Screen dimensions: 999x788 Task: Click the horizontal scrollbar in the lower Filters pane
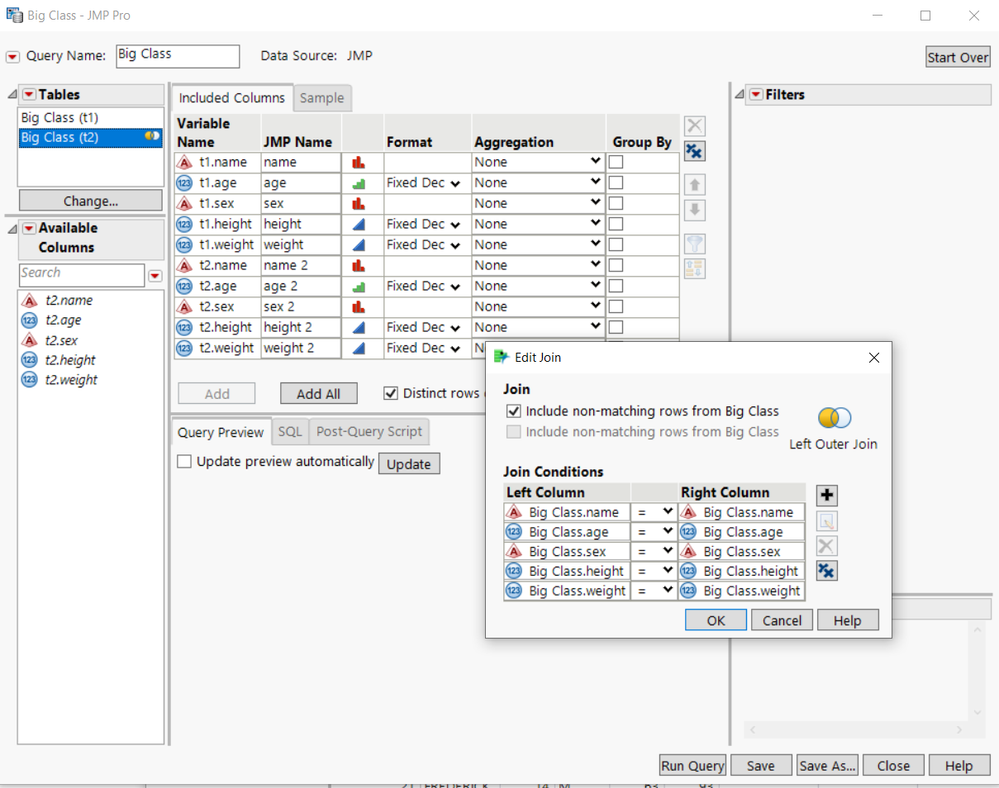(856, 729)
